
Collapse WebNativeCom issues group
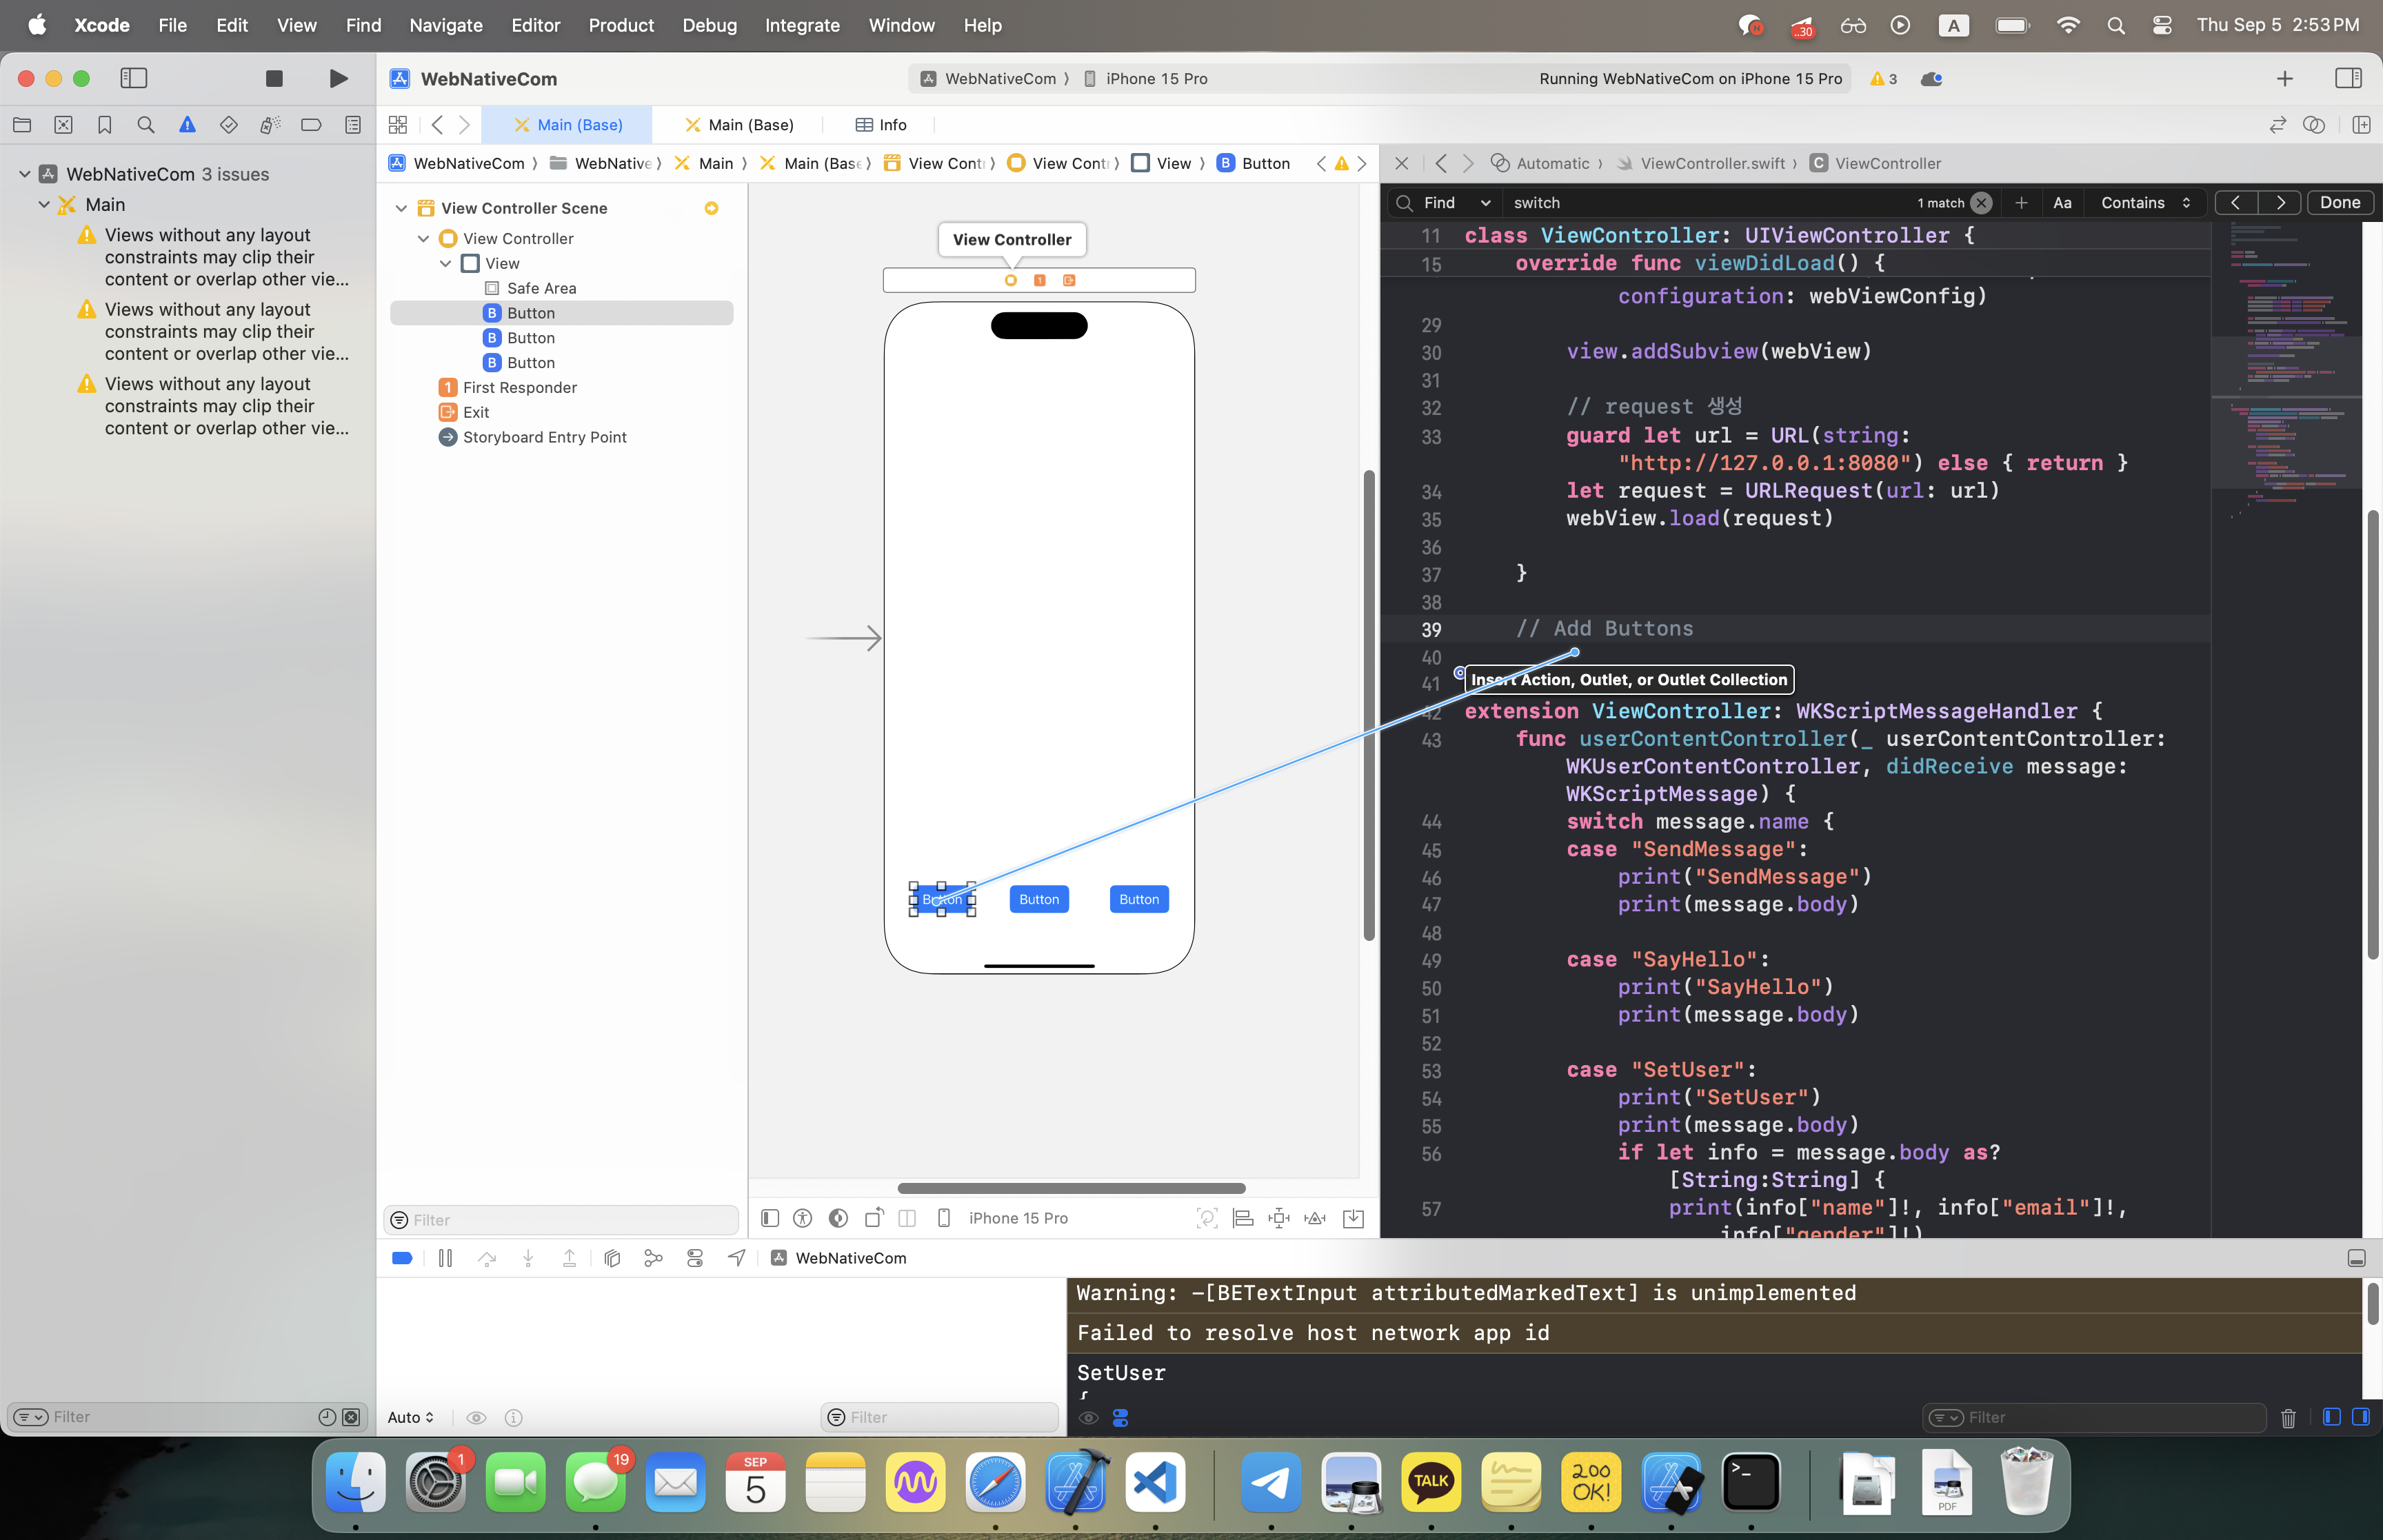point(25,174)
